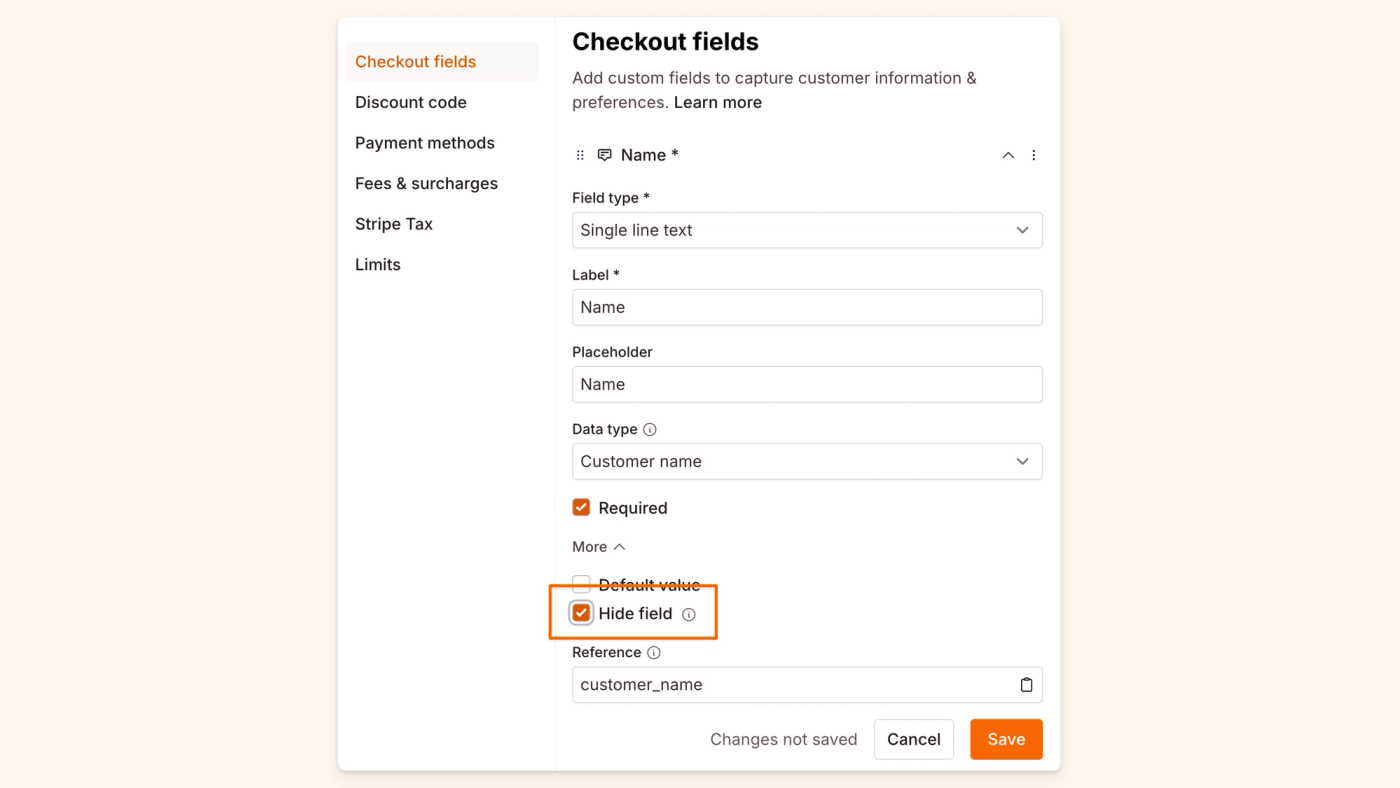Open the Discount code settings
Viewport: 1400px width, 788px height.
click(x=411, y=102)
